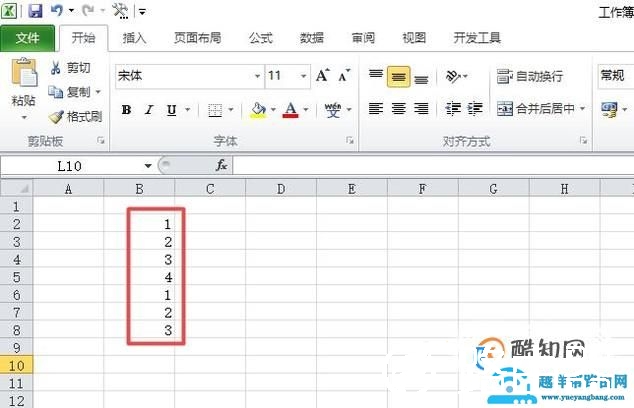Open the 数据 Data tab

point(312,38)
